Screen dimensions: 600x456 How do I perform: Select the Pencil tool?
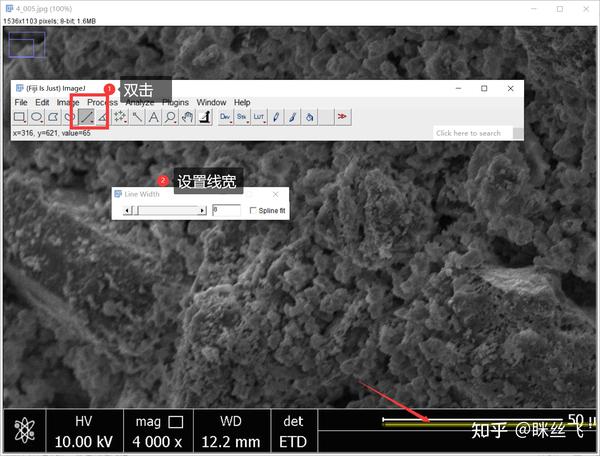tap(276, 117)
